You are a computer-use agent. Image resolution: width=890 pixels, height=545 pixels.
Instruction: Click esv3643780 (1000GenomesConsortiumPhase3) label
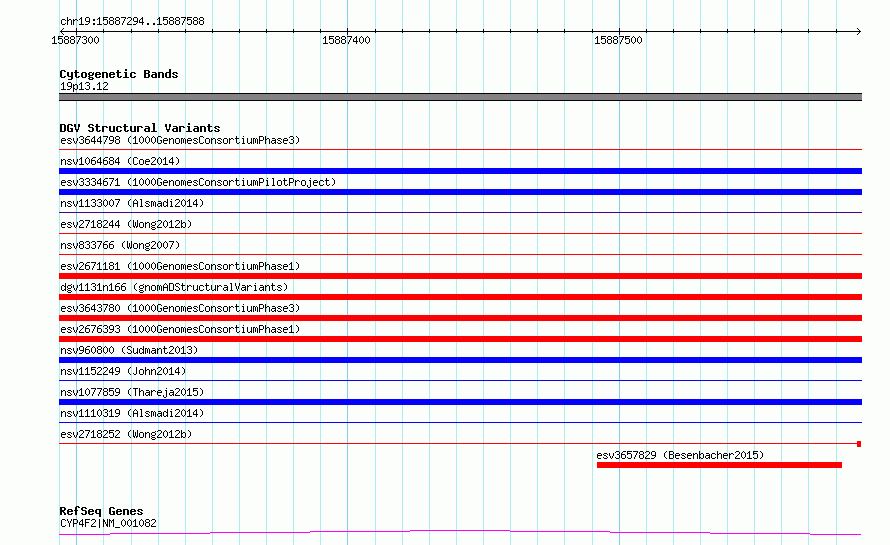(180, 308)
